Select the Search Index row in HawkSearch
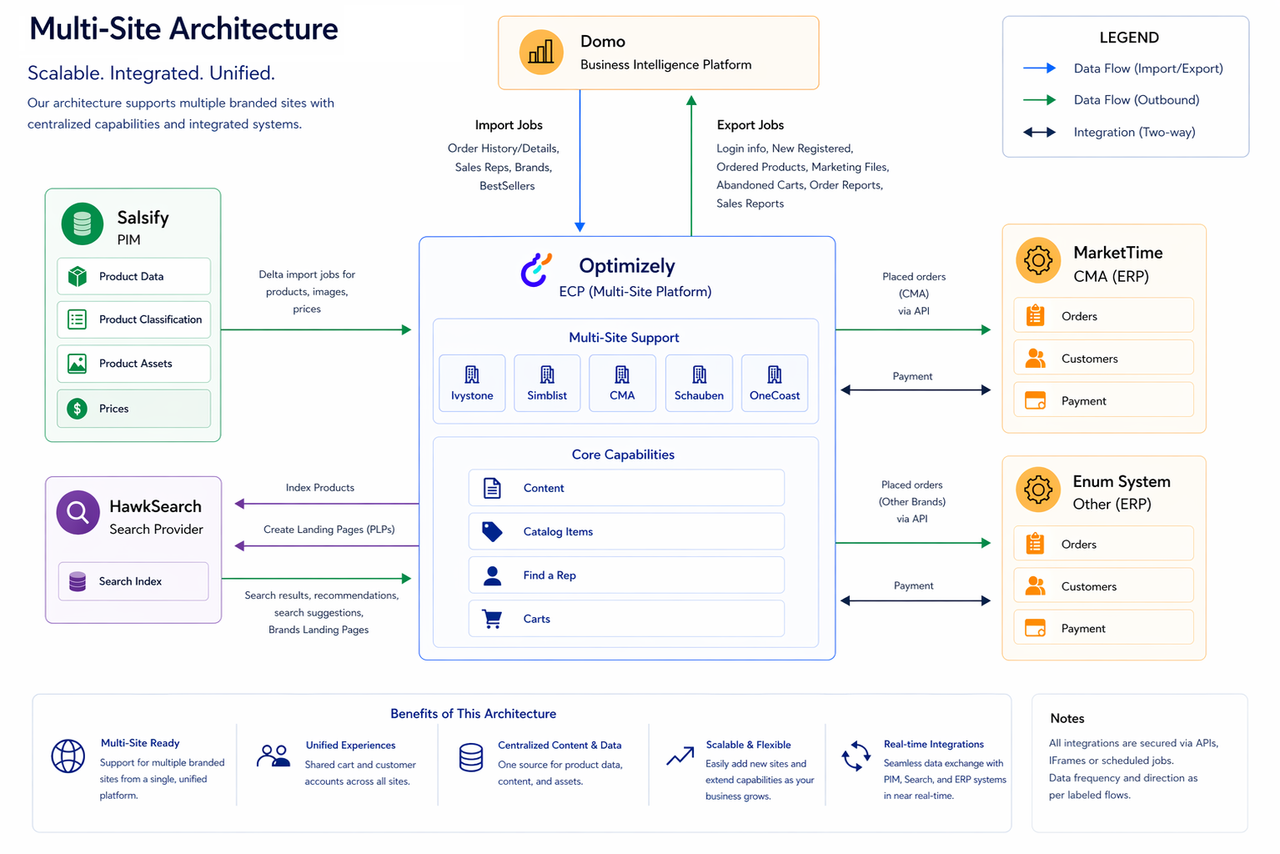The height and width of the screenshot is (854, 1280). [133, 581]
